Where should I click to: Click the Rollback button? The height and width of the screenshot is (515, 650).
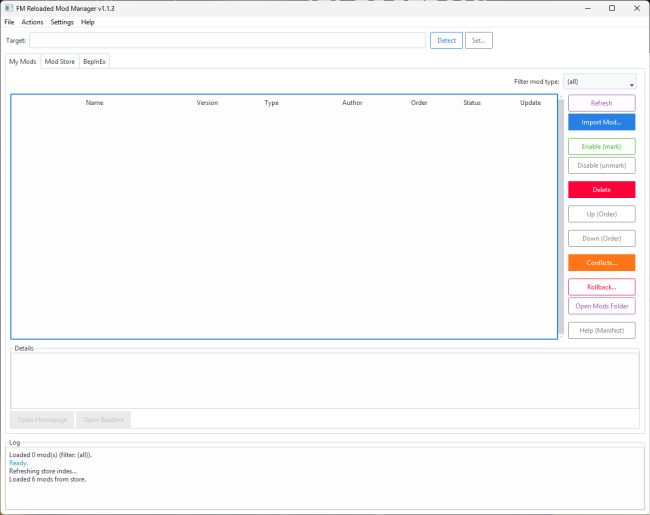click(601, 287)
